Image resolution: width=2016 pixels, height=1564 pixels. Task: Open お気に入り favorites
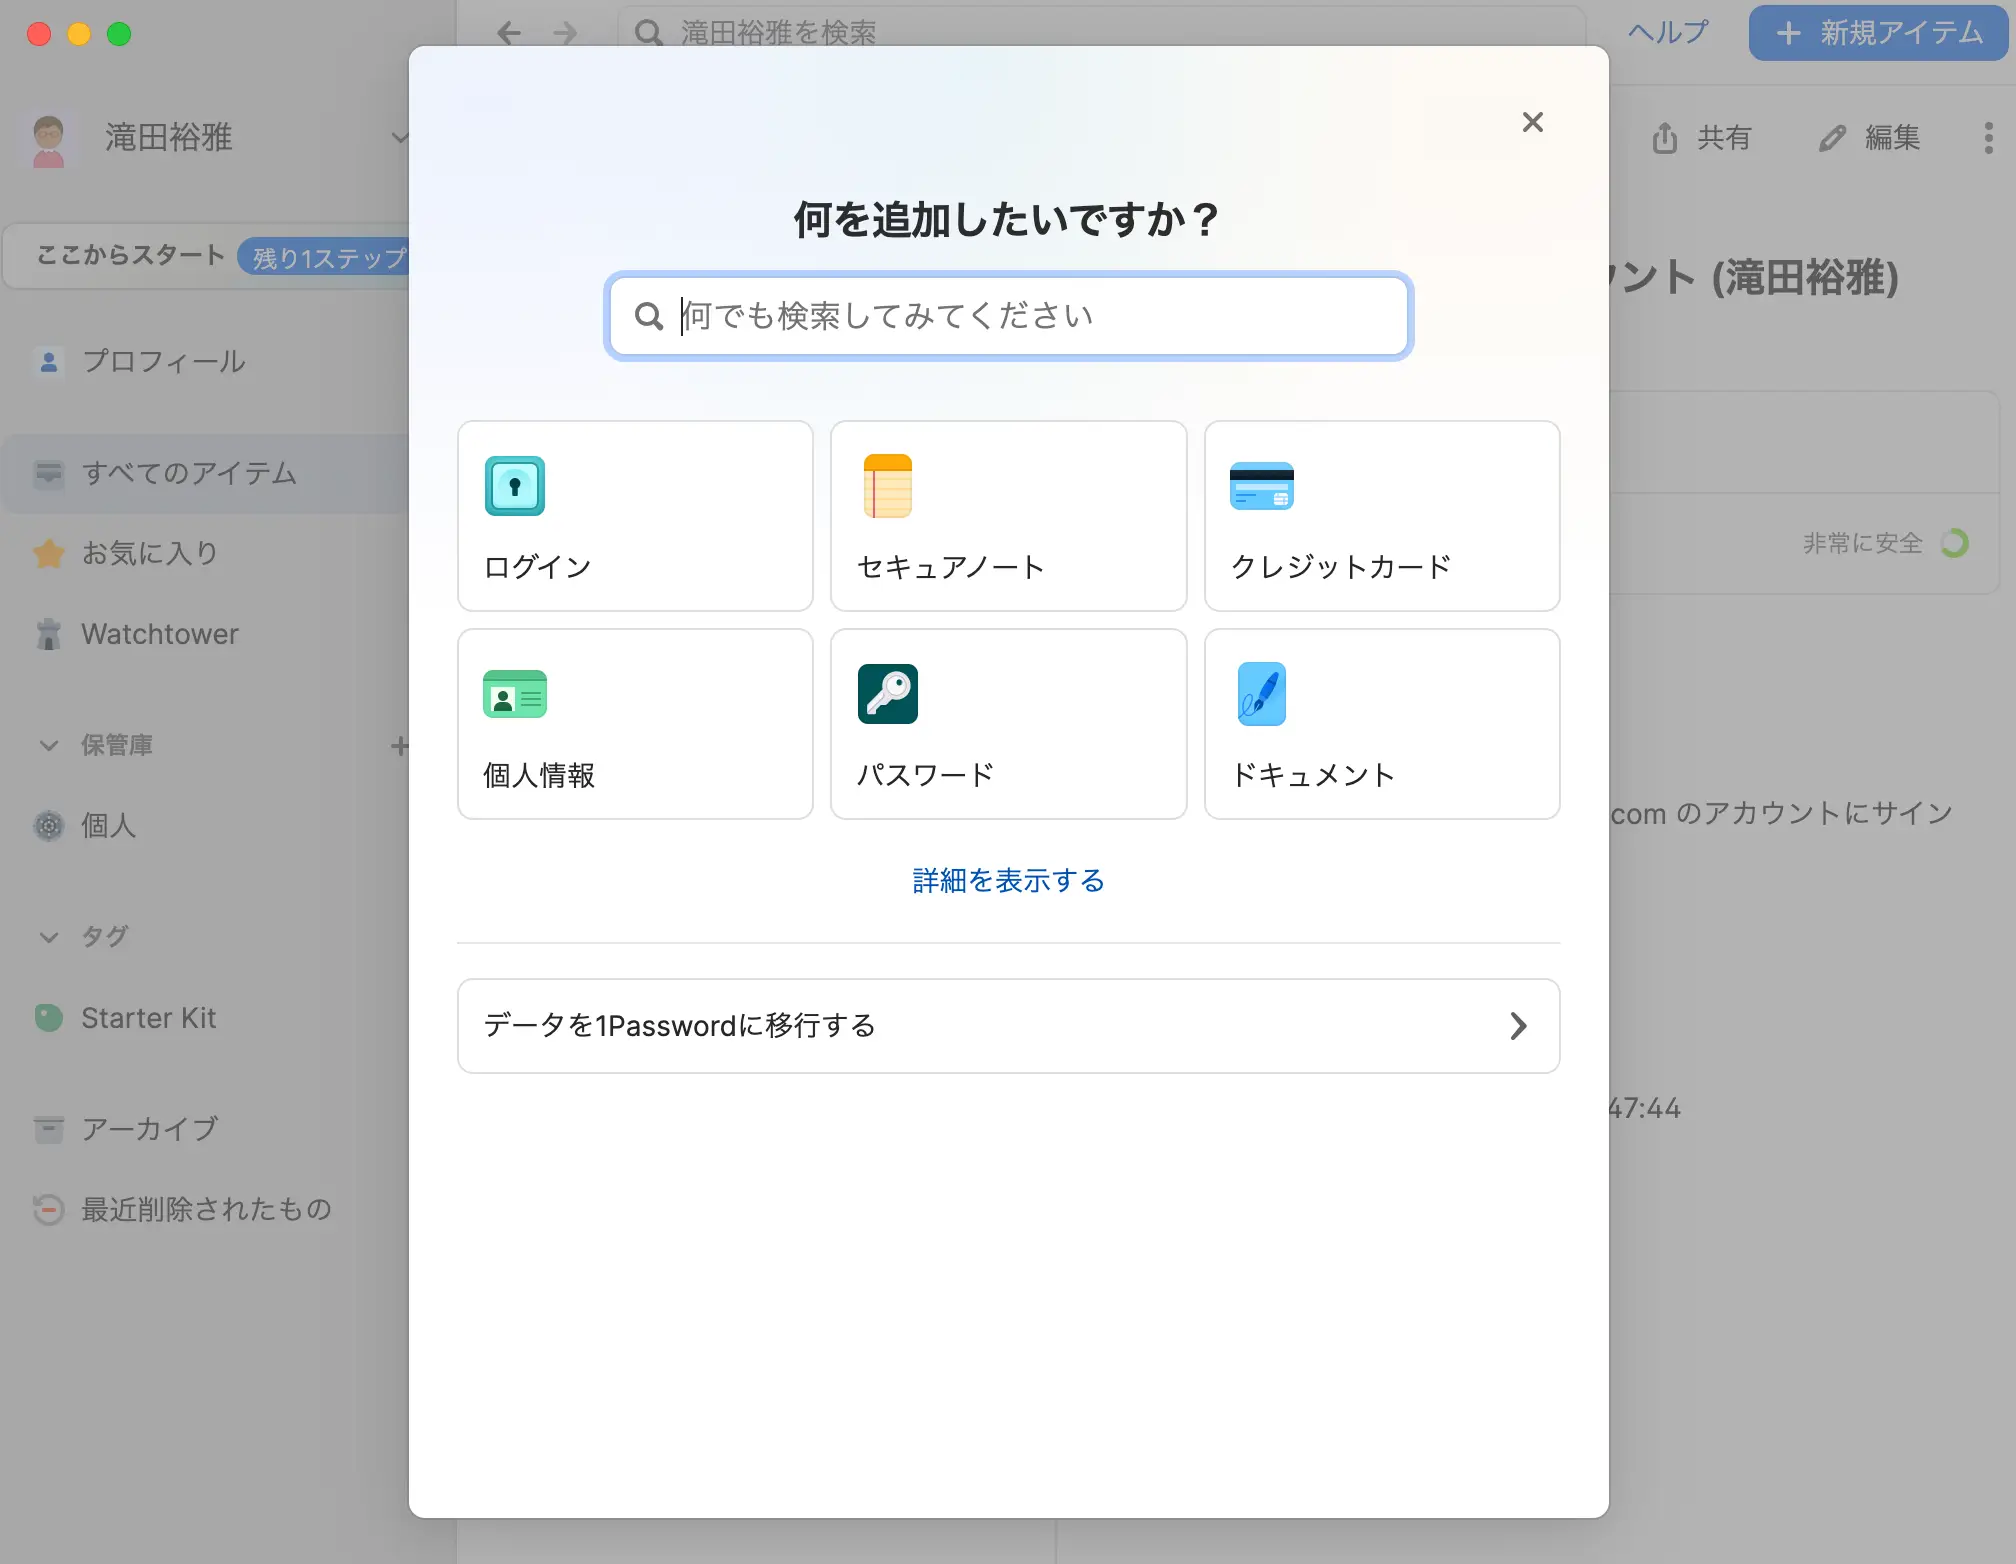[206, 553]
